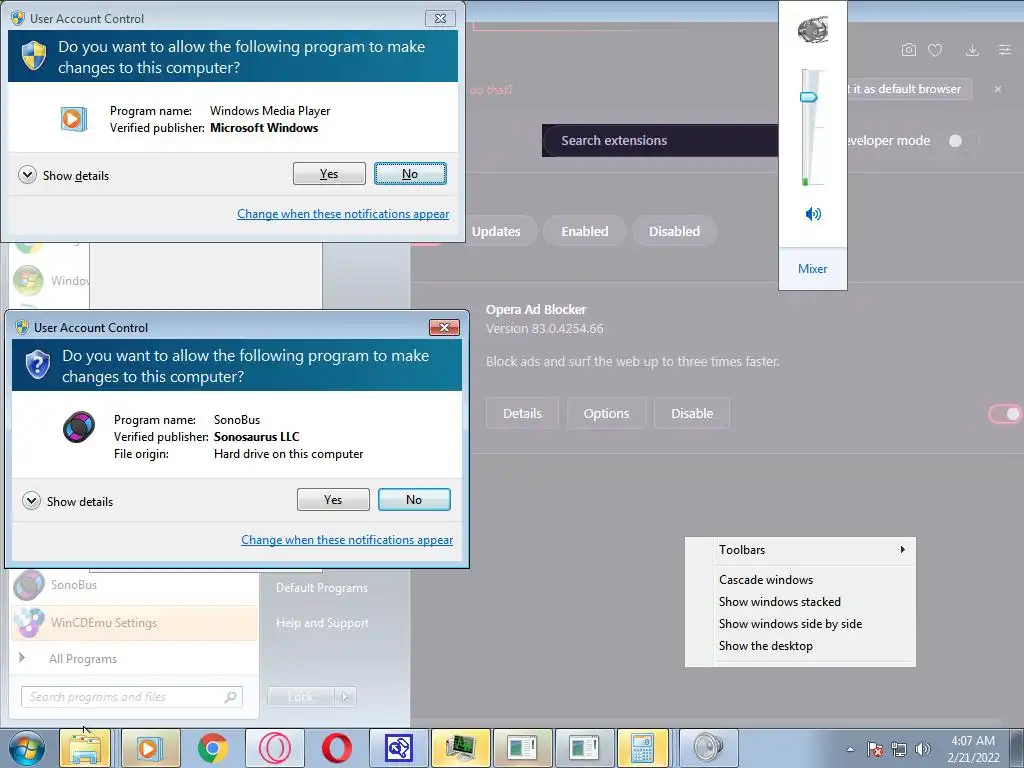Screen dimensions: 1024x768
Task: Mute speakers via volume popup speaker icon
Action: [x=813, y=214]
